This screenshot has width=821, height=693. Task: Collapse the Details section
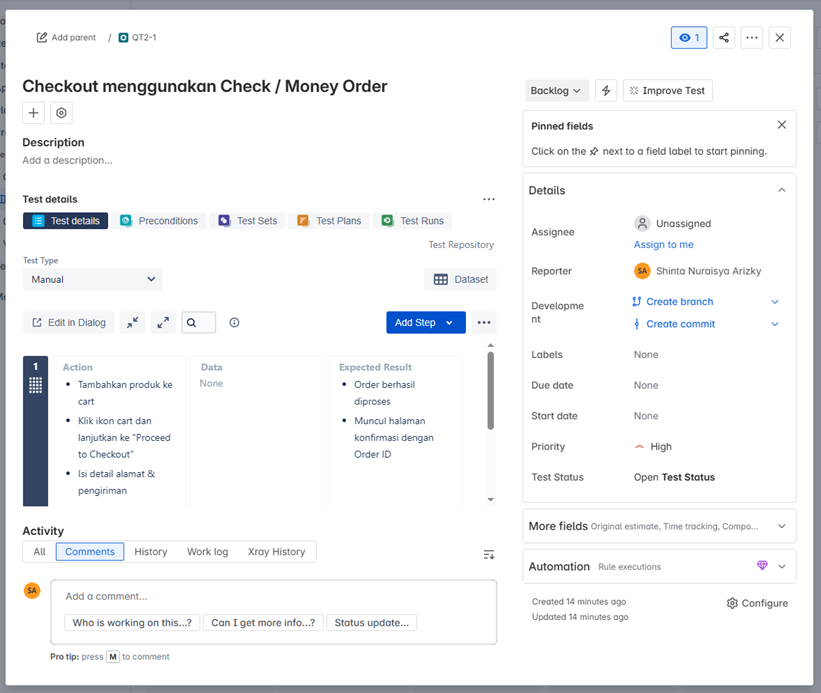tap(781, 190)
